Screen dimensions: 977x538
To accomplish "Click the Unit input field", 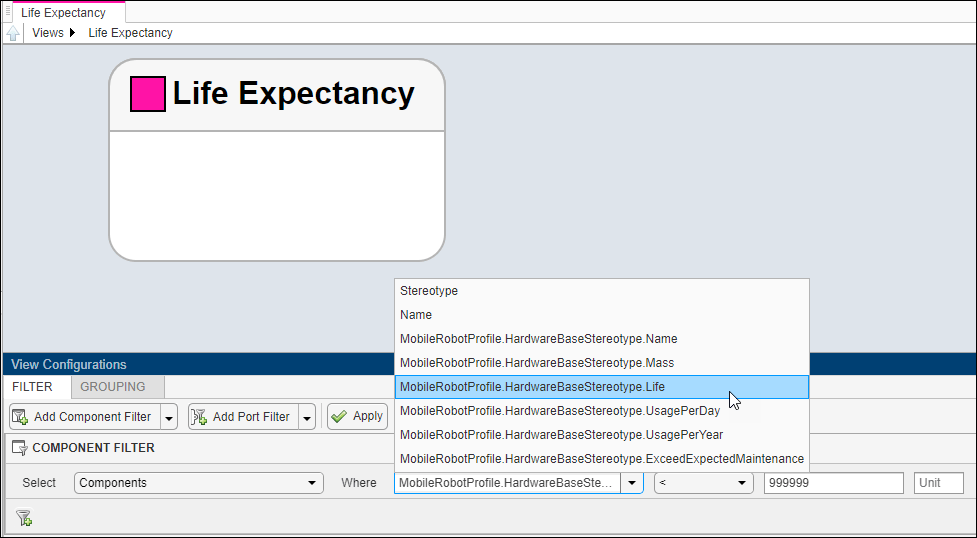I will [939, 483].
